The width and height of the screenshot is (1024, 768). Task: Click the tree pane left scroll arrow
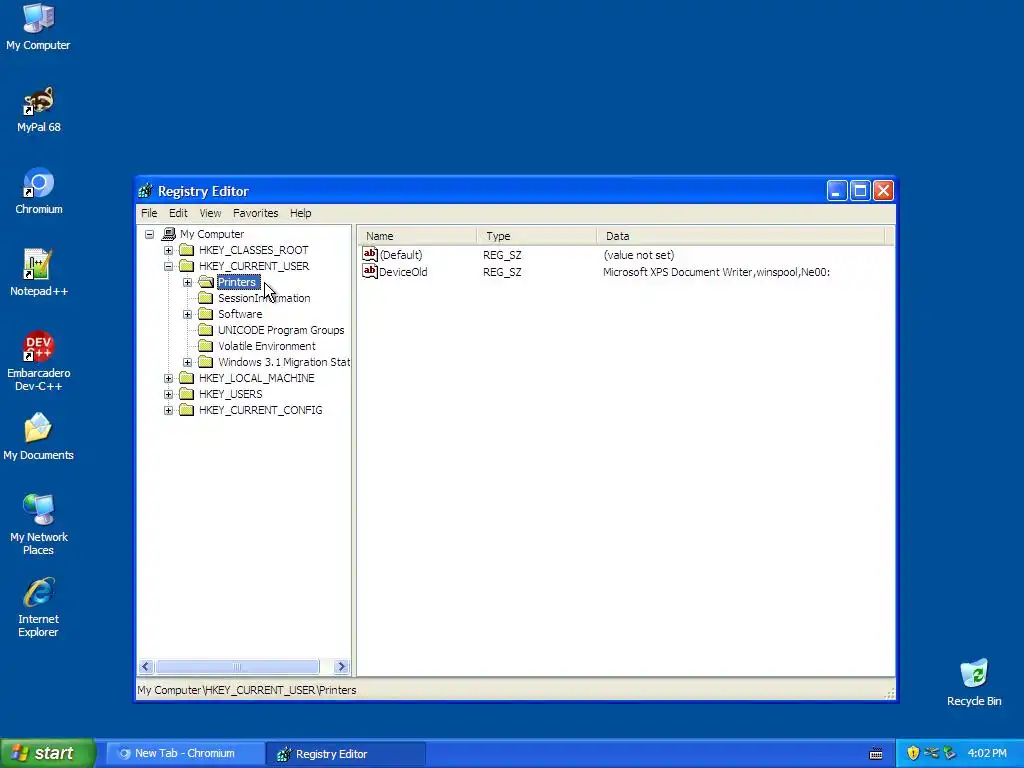pos(146,667)
